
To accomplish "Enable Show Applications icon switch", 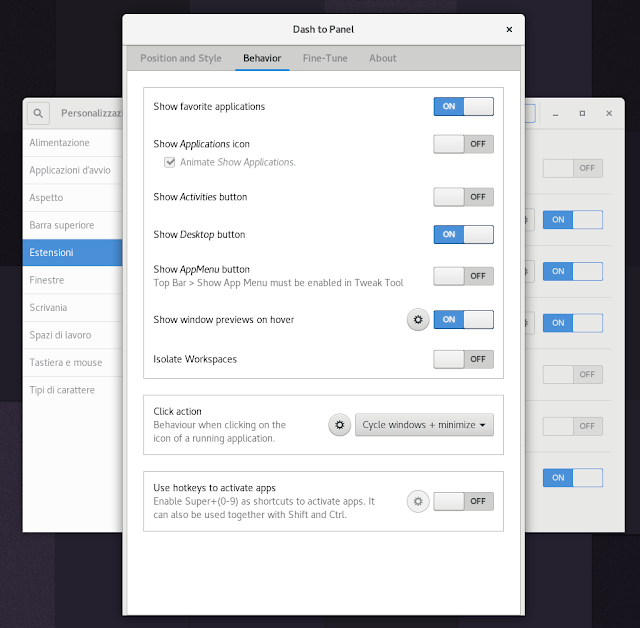I will tap(464, 144).
